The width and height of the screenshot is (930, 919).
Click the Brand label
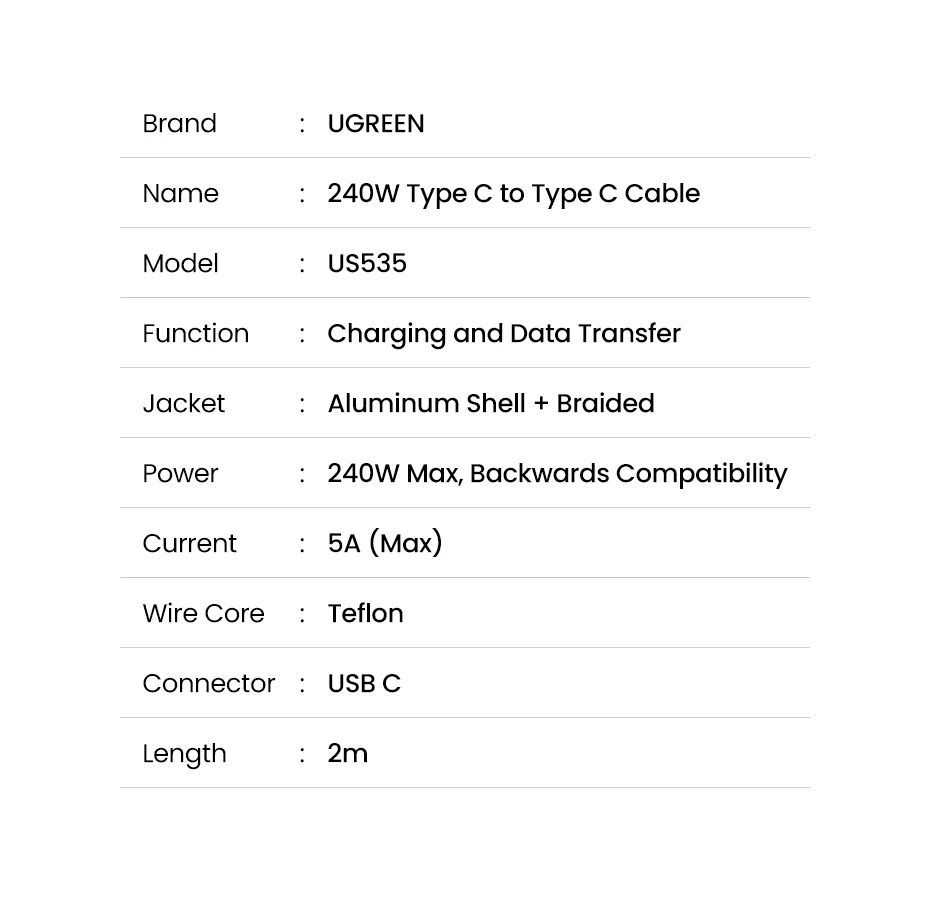(x=179, y=123)
